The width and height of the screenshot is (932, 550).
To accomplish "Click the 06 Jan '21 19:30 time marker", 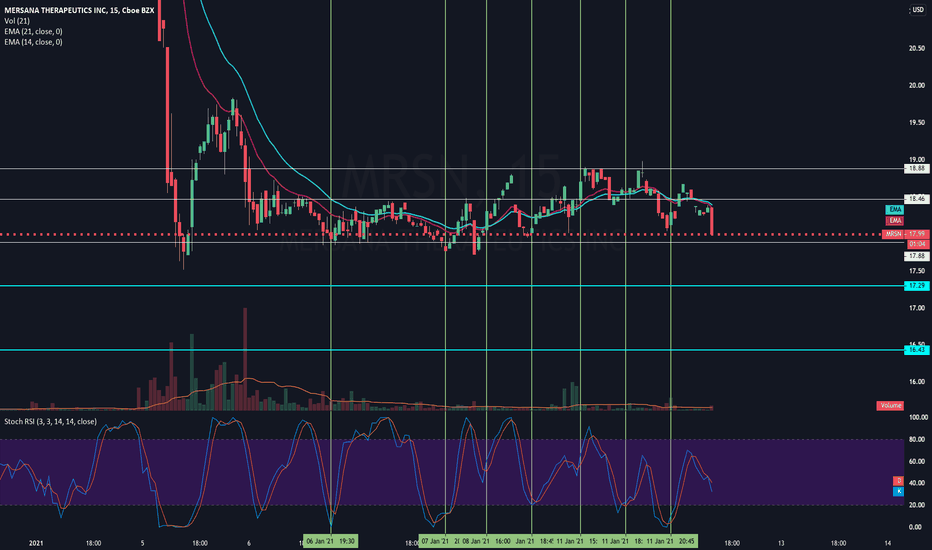I will click(330, 542).
